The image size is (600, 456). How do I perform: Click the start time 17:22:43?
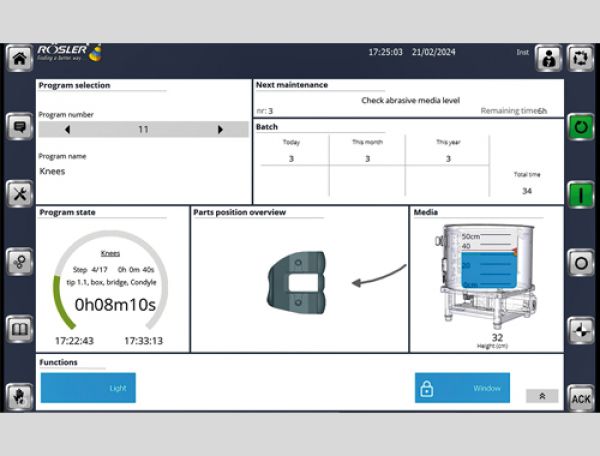74,340
